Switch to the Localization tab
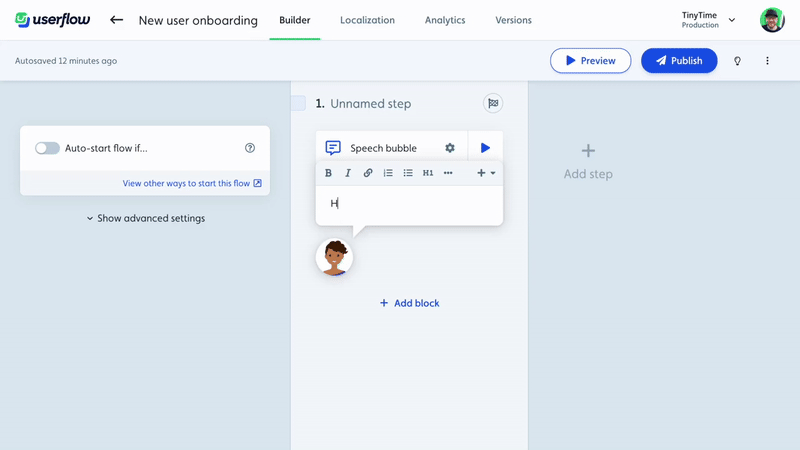The height and width of the screenshot is (450, 800). [x=367, y=20]
